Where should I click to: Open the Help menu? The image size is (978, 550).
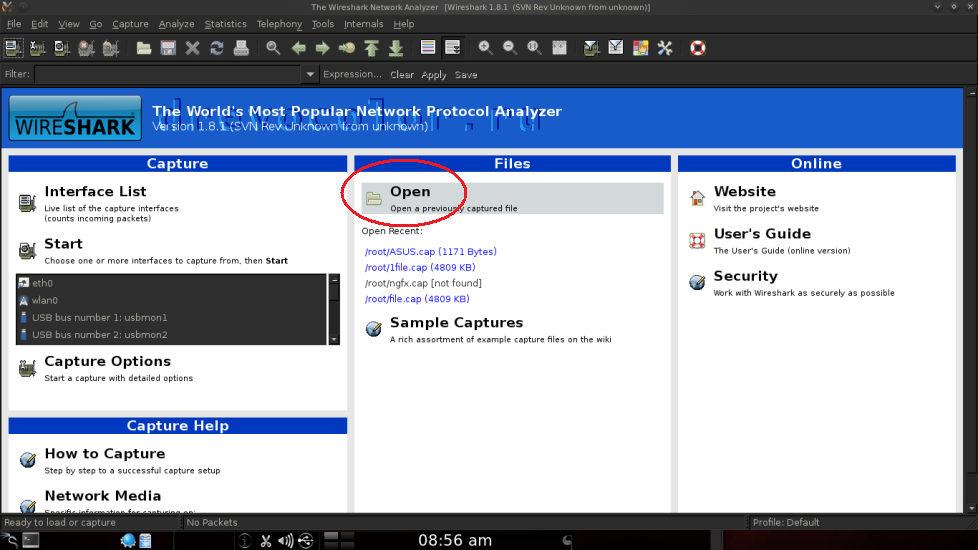[404, 24]
